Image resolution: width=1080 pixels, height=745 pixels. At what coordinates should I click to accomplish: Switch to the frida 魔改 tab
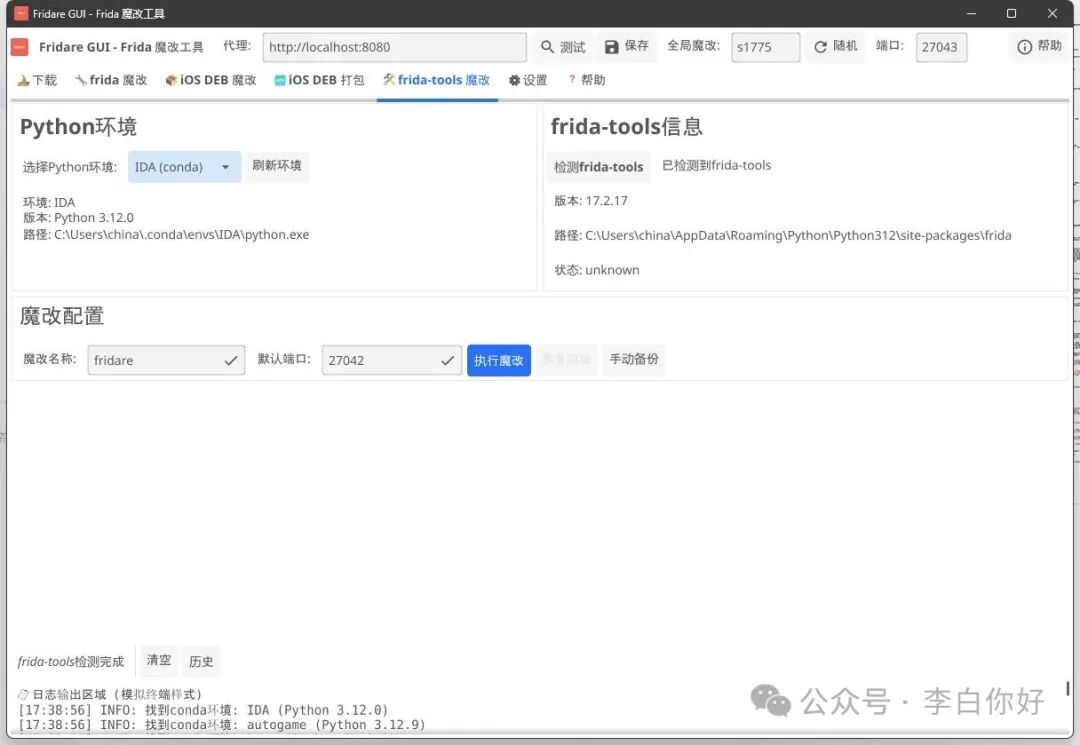pos(111,80)
